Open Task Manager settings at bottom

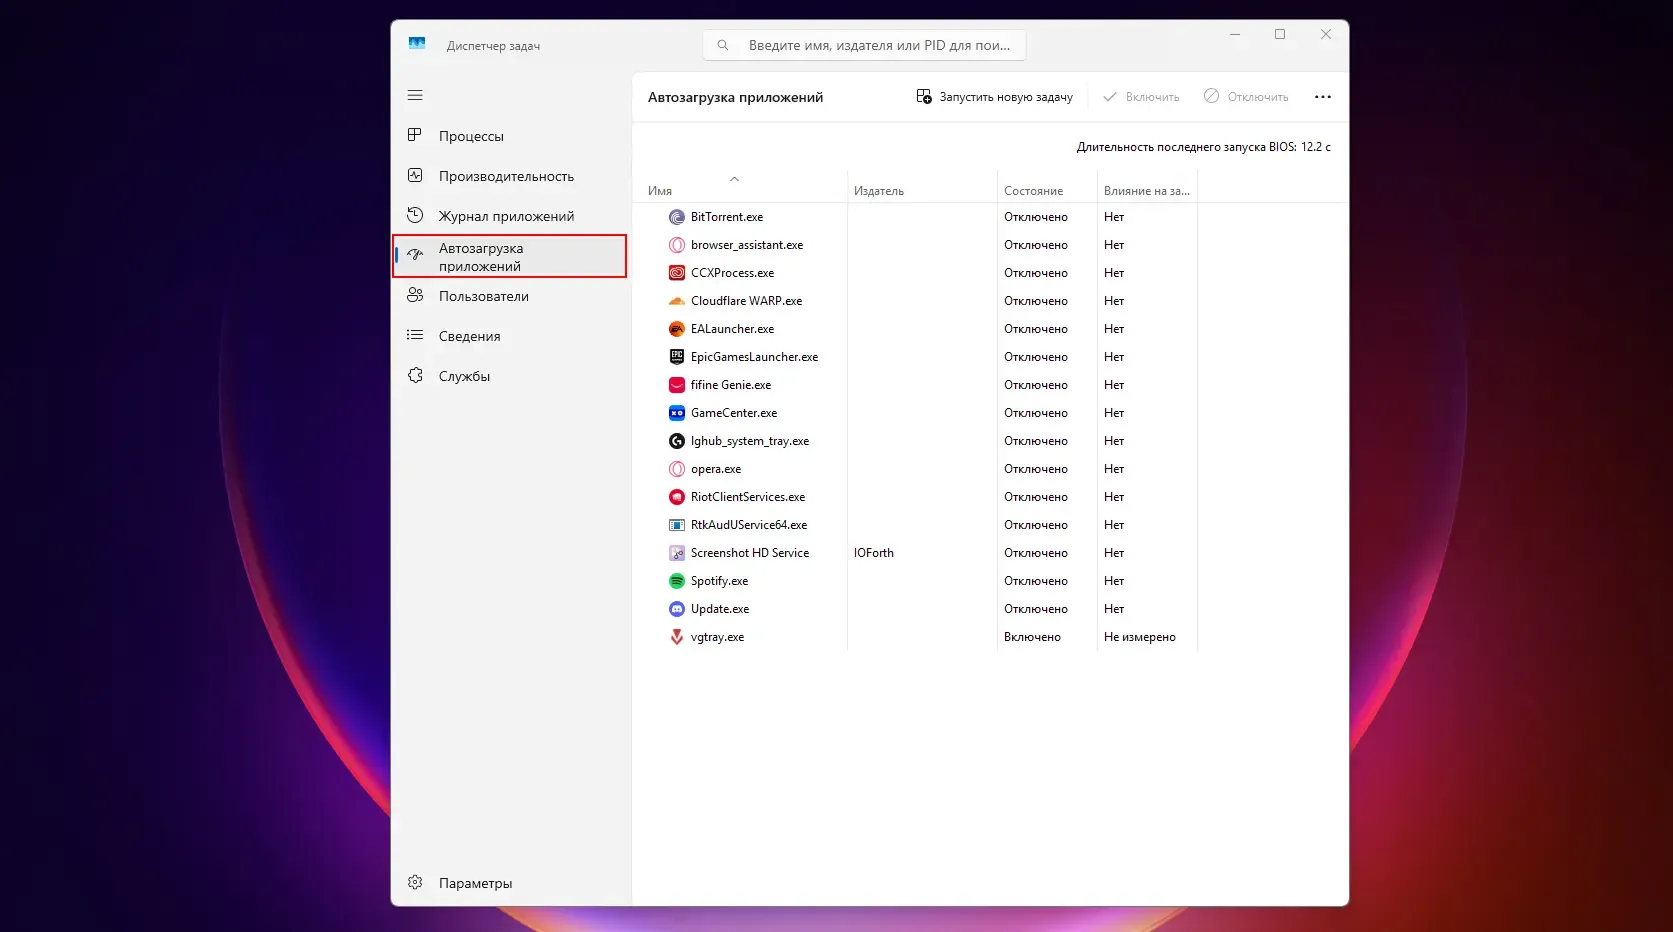click(x=474, y=883)
